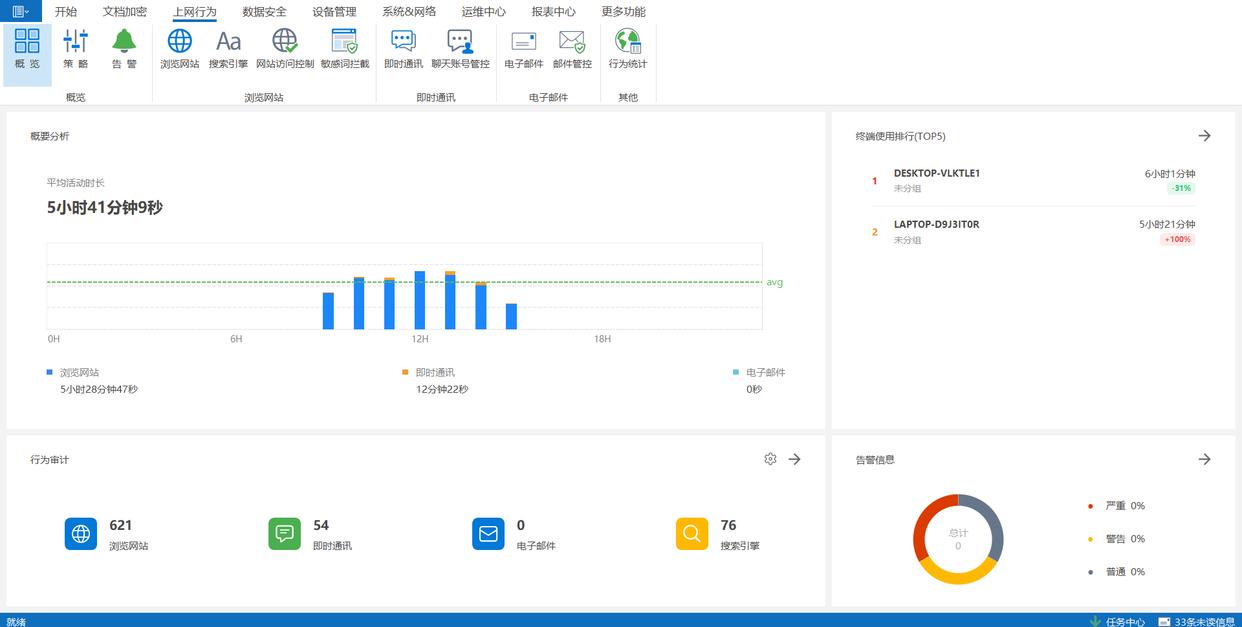The width and height of the screenshot is (1242, 627).
Task: Switch to the 运维中心 tab
Action: pyautogui.click(x=483, y=12)
